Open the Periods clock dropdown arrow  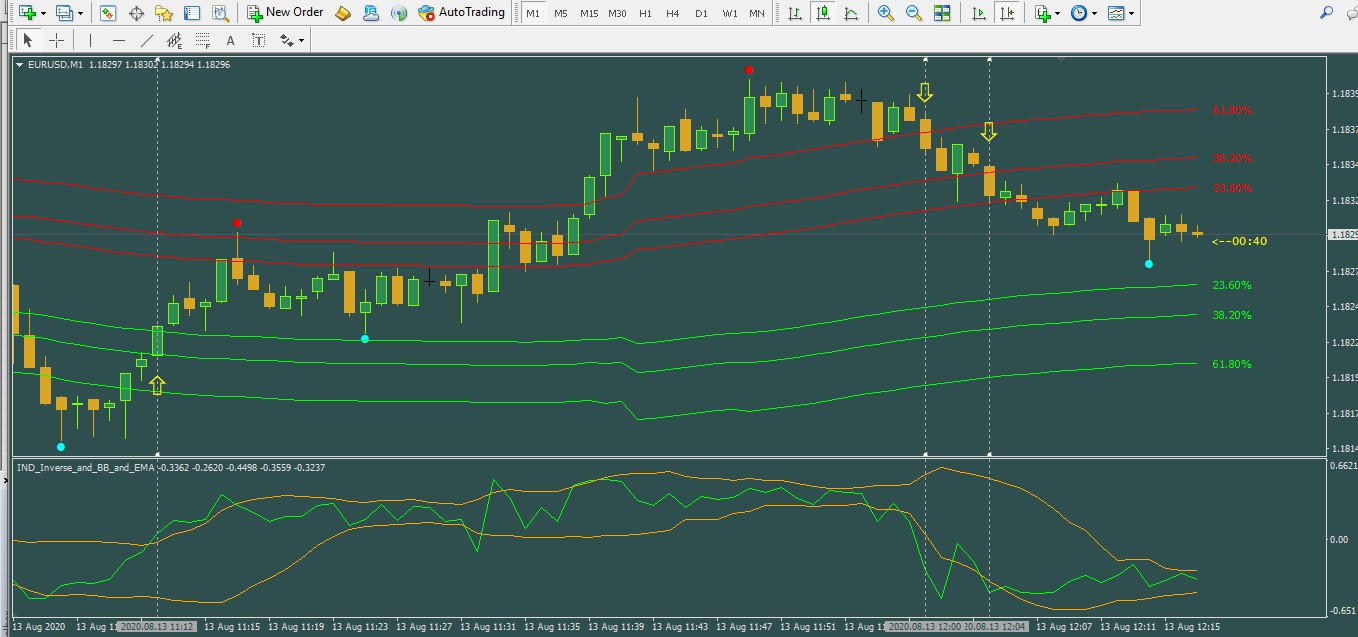1095,14
